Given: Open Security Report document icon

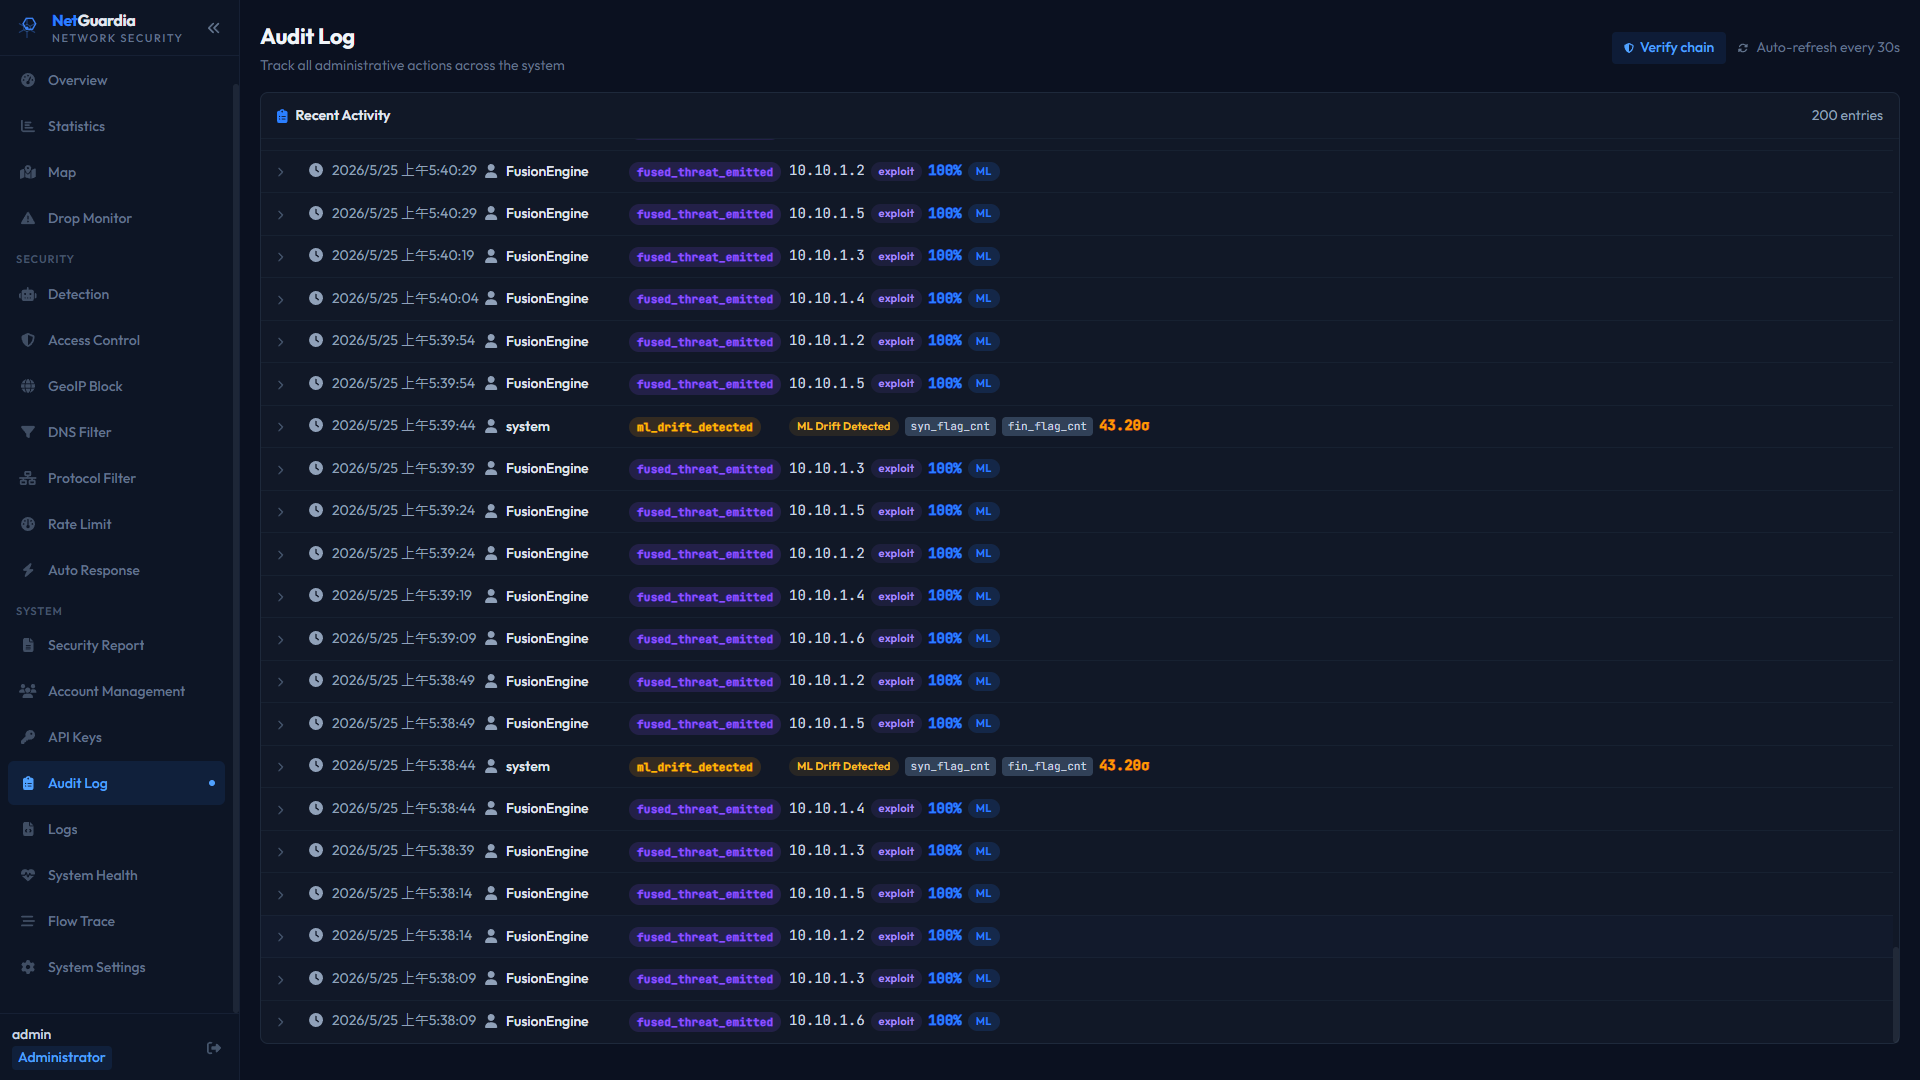Looking at the screenshot, I should tap(28, 645).
